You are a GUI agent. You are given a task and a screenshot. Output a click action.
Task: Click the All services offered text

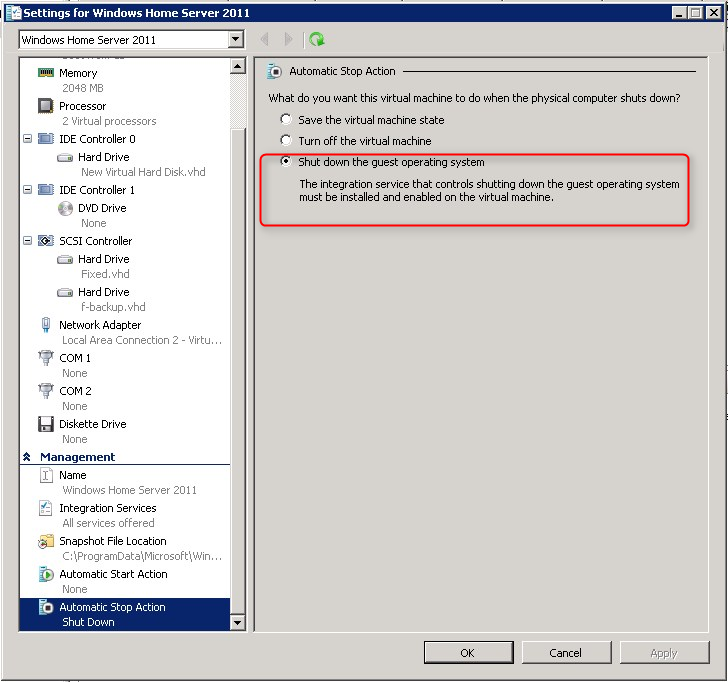click(x=108, y=523)
